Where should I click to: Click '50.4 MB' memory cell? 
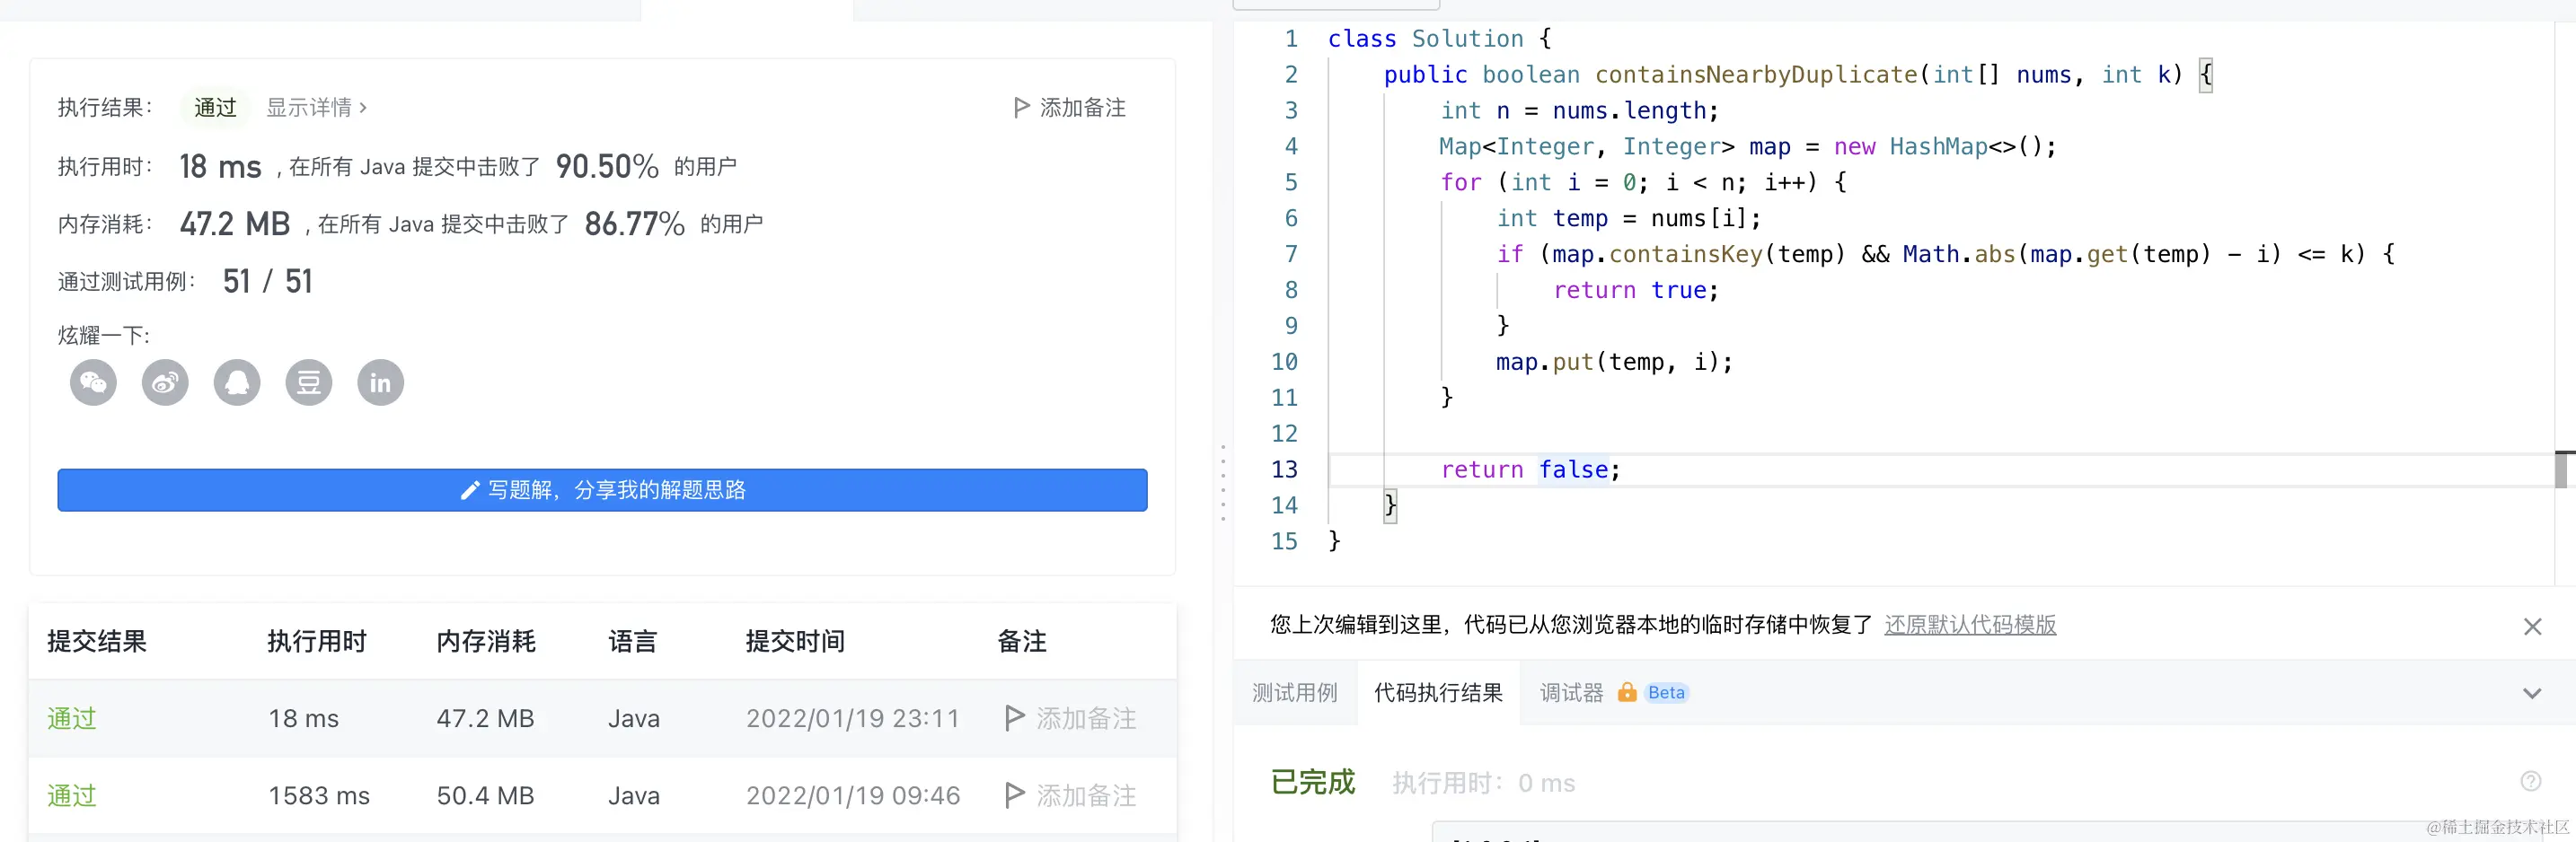[x=485, y=795]
